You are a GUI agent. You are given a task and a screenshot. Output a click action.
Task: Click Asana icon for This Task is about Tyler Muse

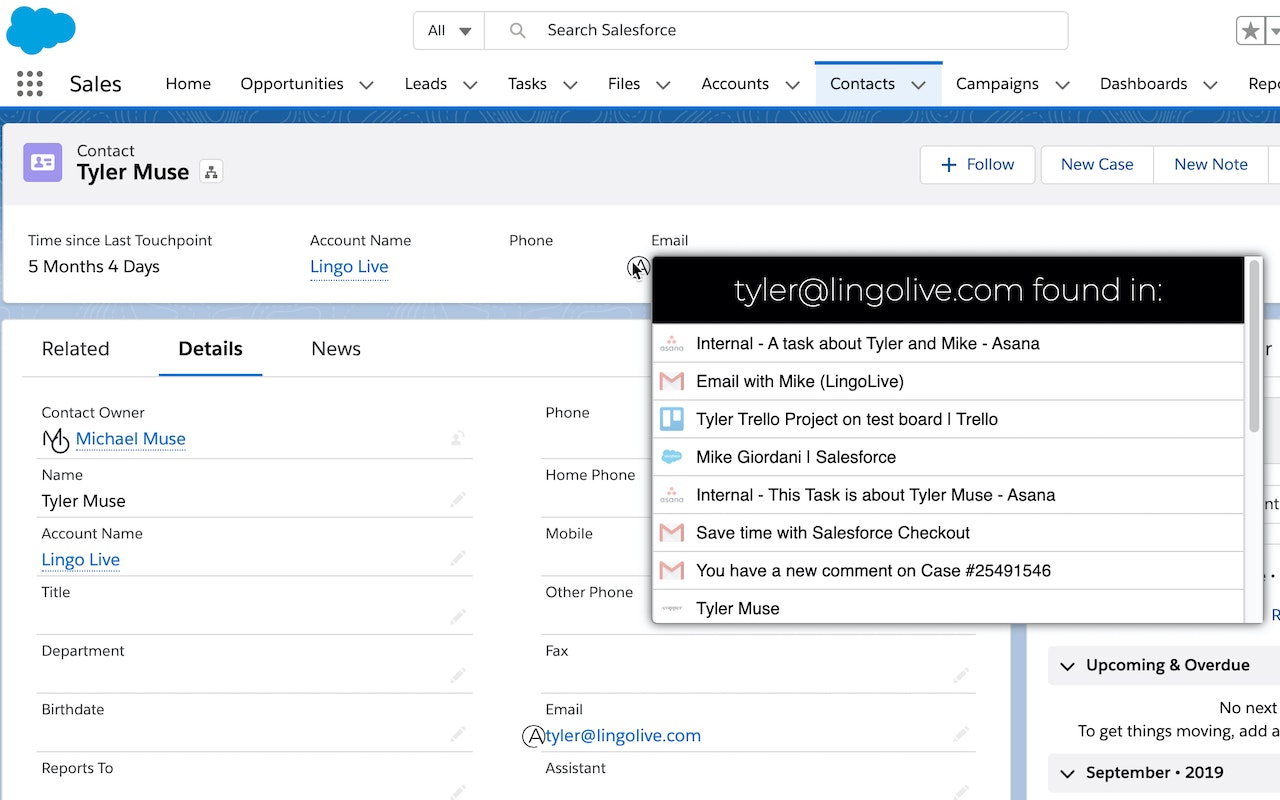pyautogui.click(x=672, y=495)
